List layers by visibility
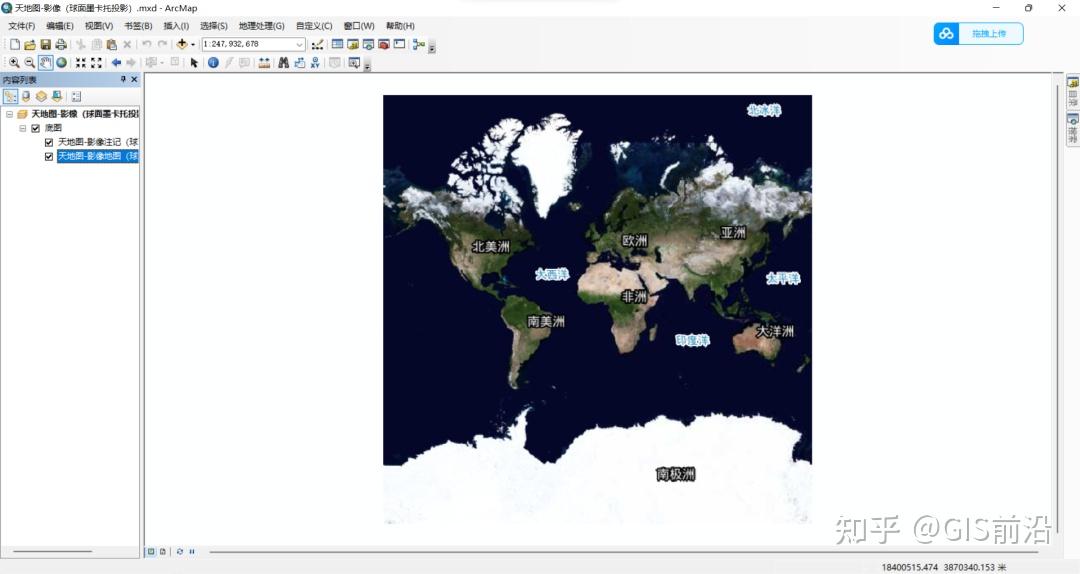 41,96
